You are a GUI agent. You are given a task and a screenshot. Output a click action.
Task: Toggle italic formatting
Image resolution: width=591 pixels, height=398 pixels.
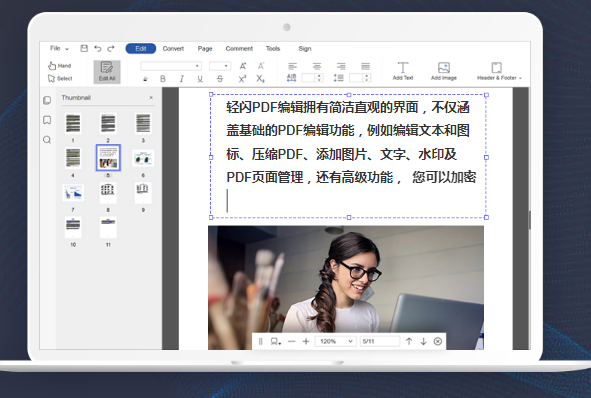(182, 79)
